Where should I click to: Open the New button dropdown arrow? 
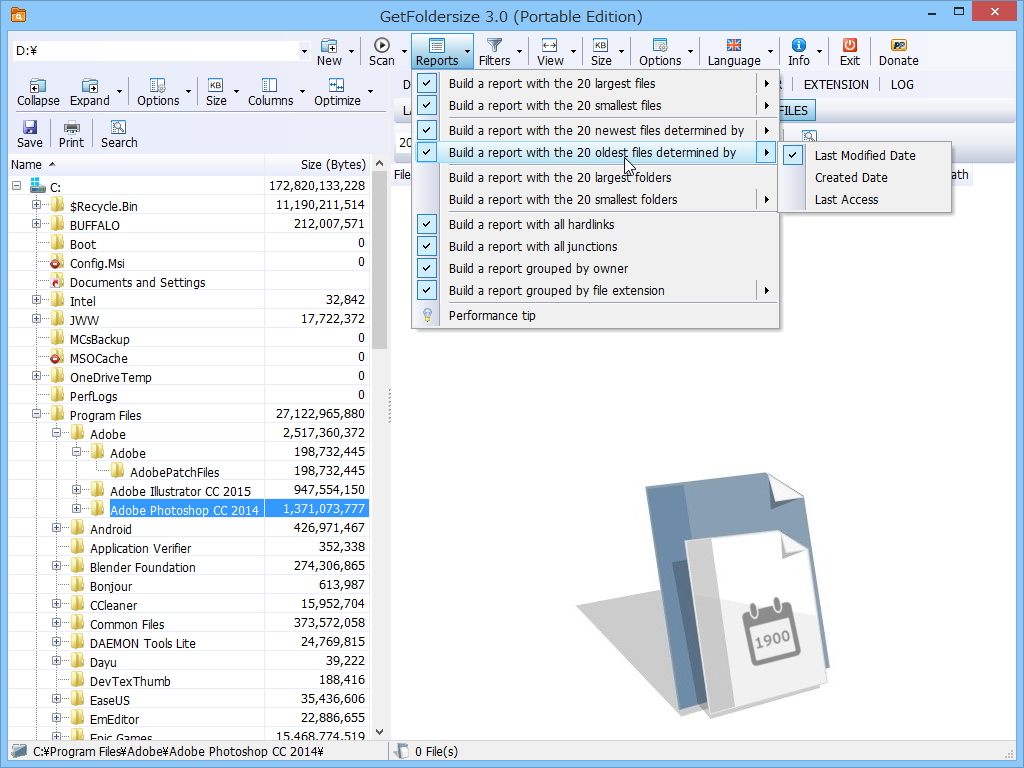(x=351, y=51)
